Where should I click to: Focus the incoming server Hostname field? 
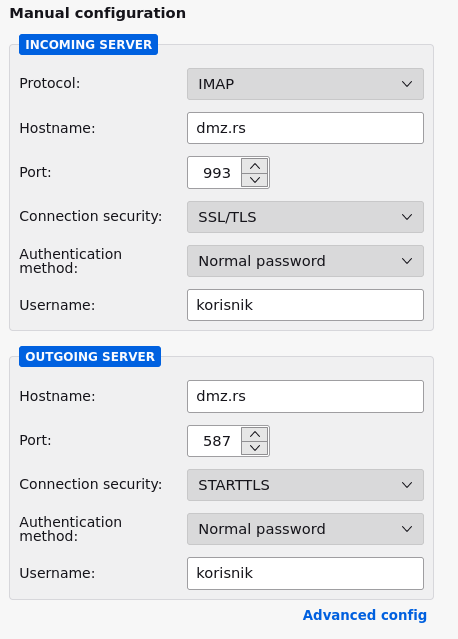305,128
